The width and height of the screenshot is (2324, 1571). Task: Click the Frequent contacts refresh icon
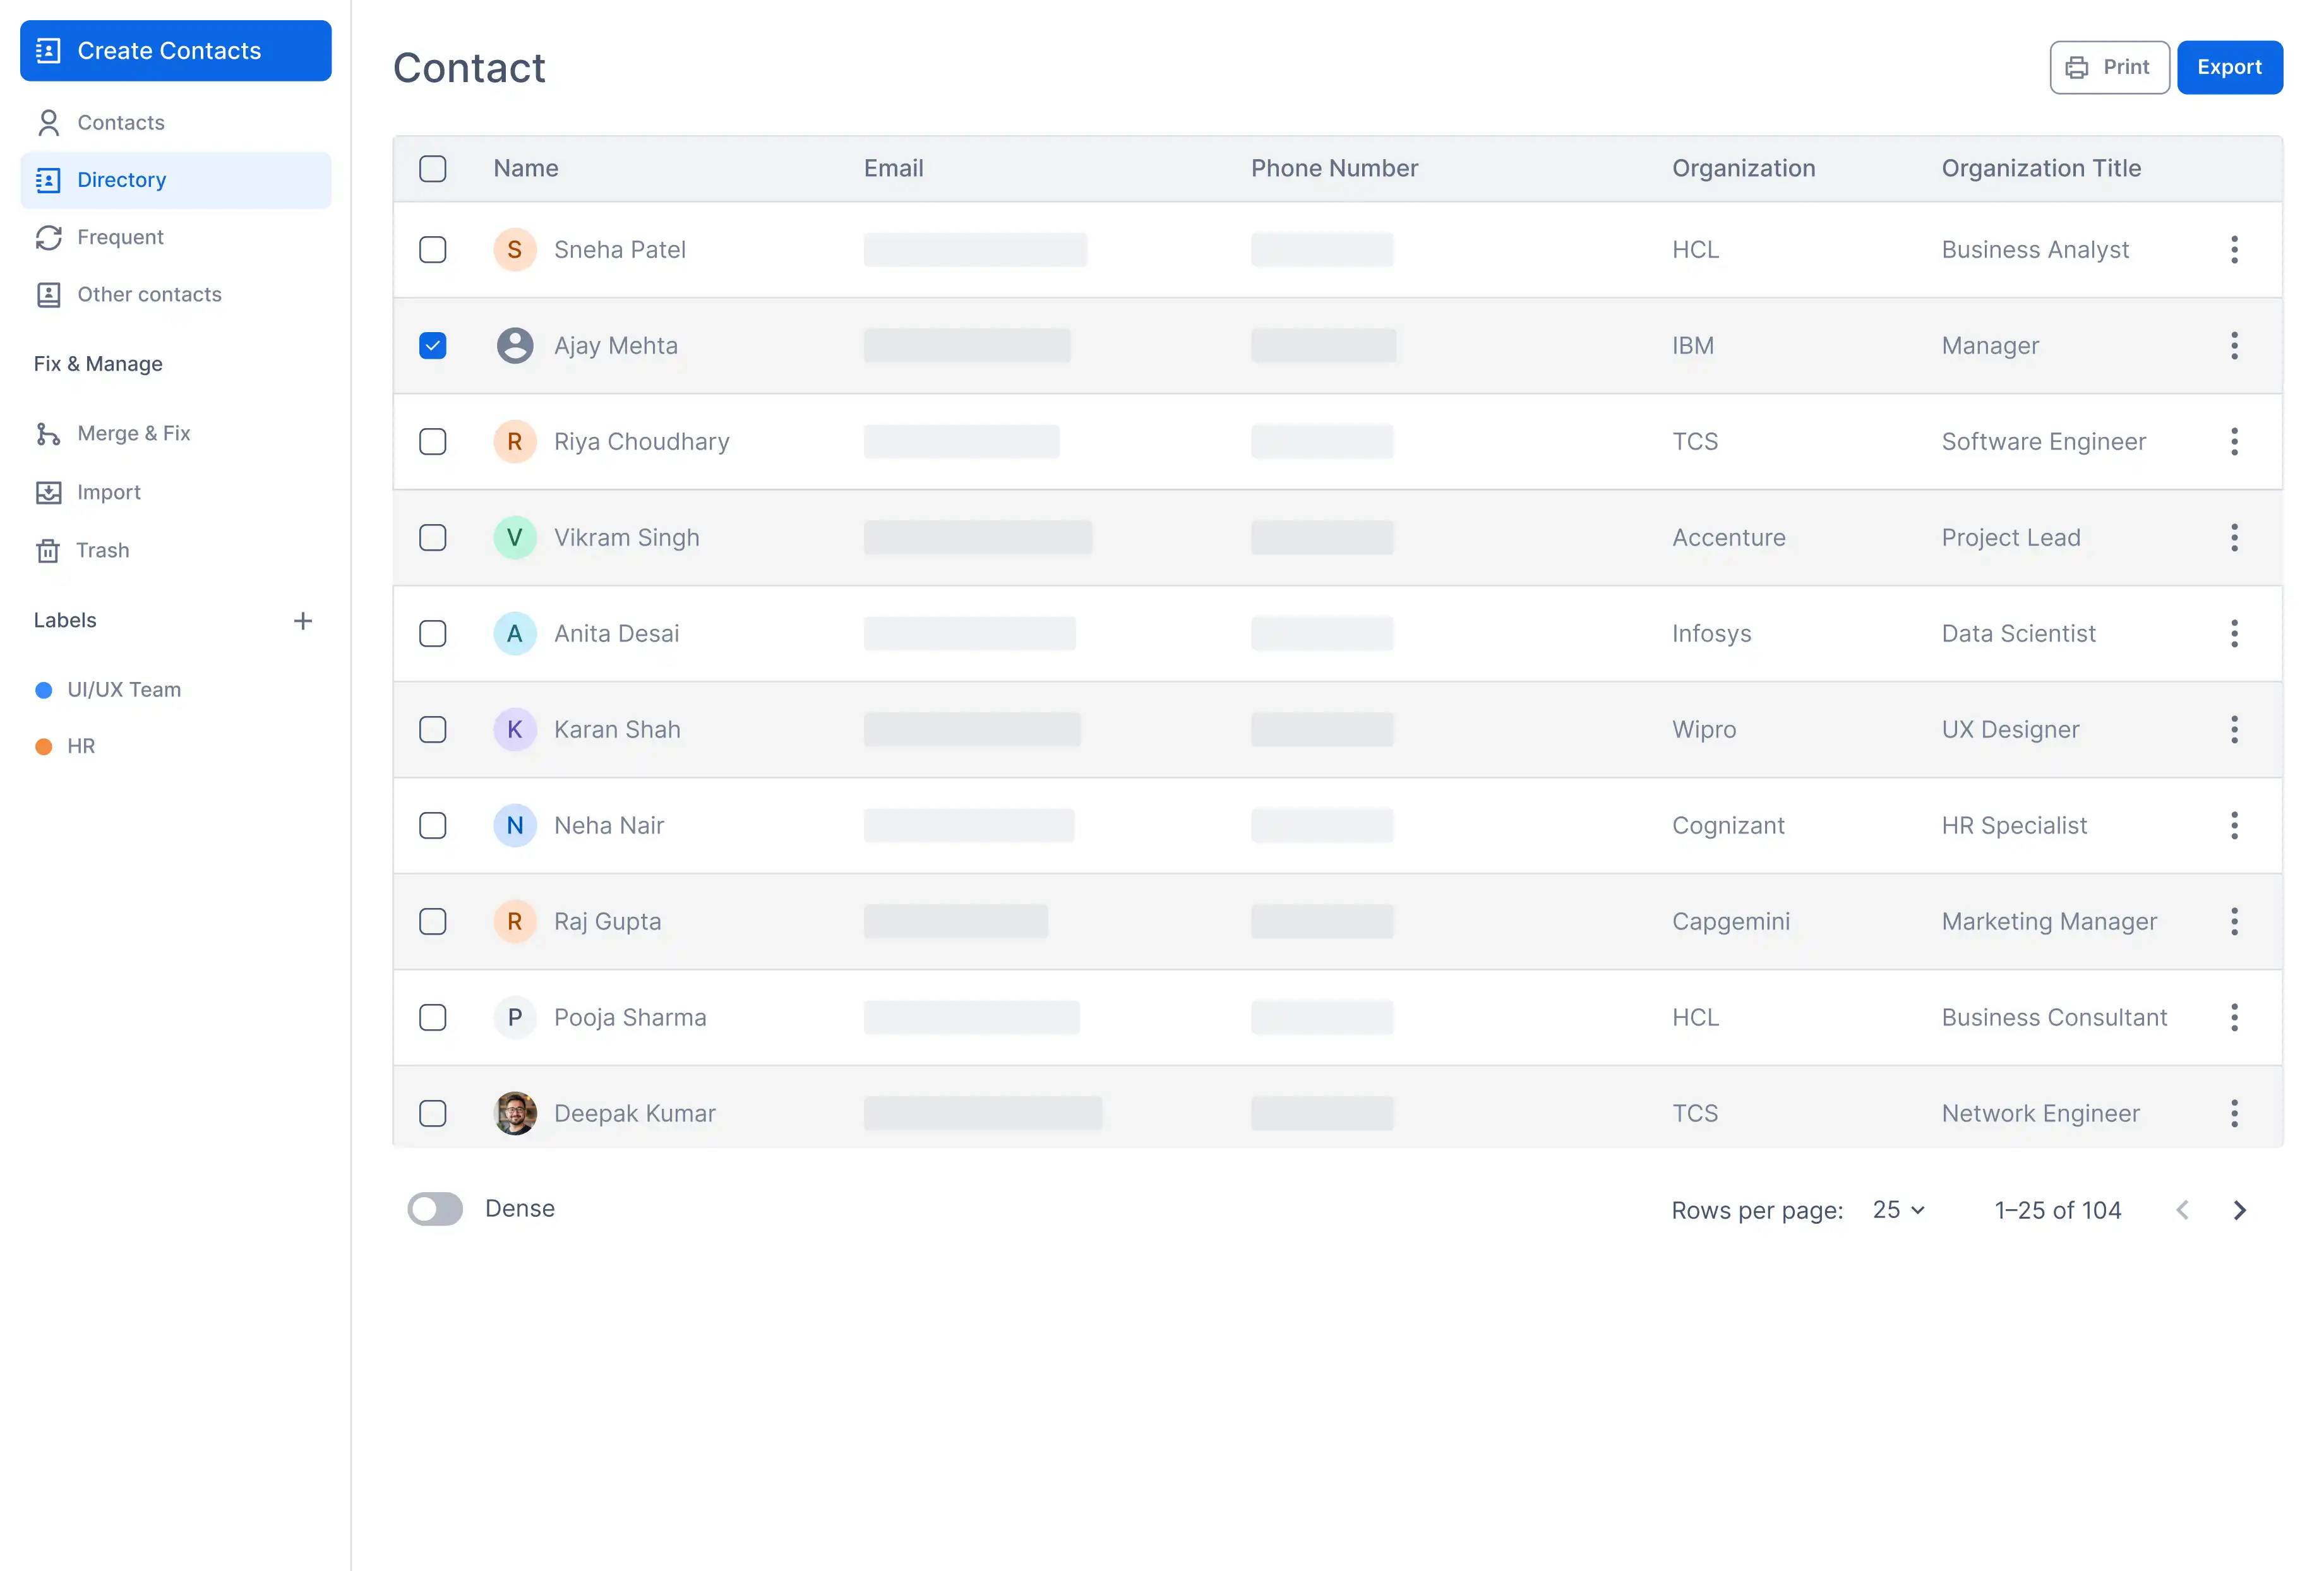click(48, 237)
